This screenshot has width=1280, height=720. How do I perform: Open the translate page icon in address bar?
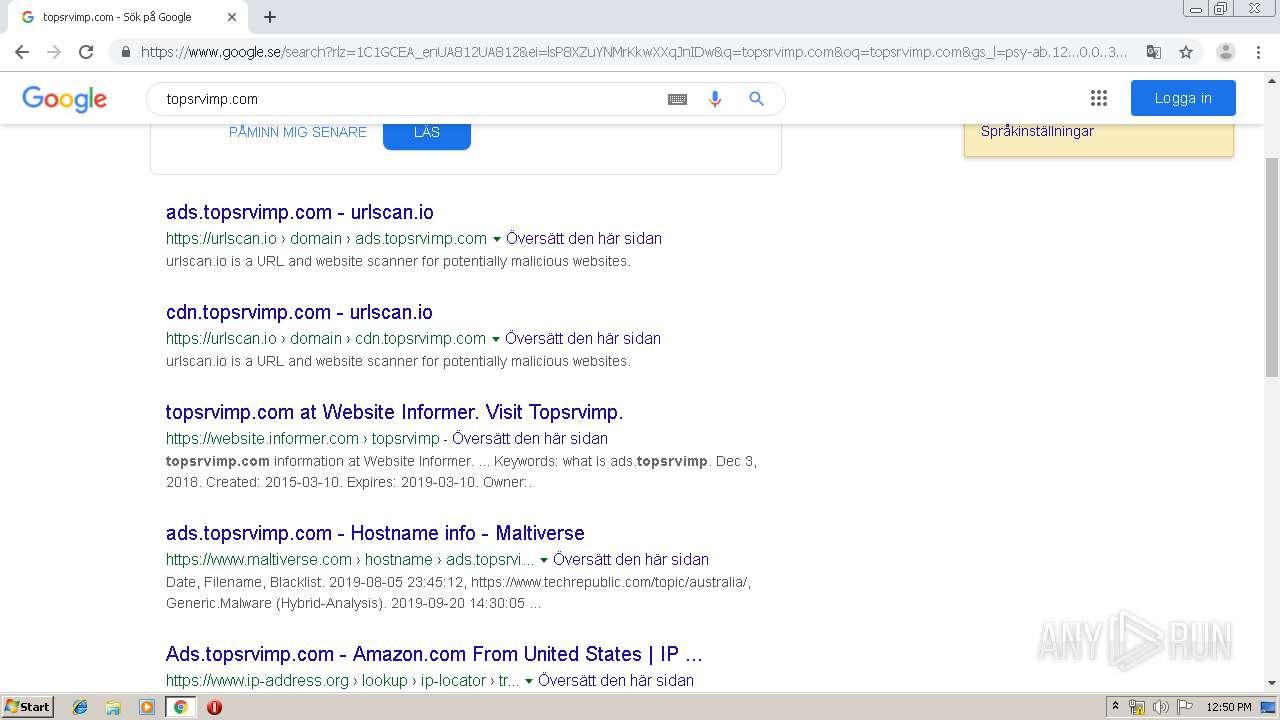pyautogui.click(x=1153, y=52)
